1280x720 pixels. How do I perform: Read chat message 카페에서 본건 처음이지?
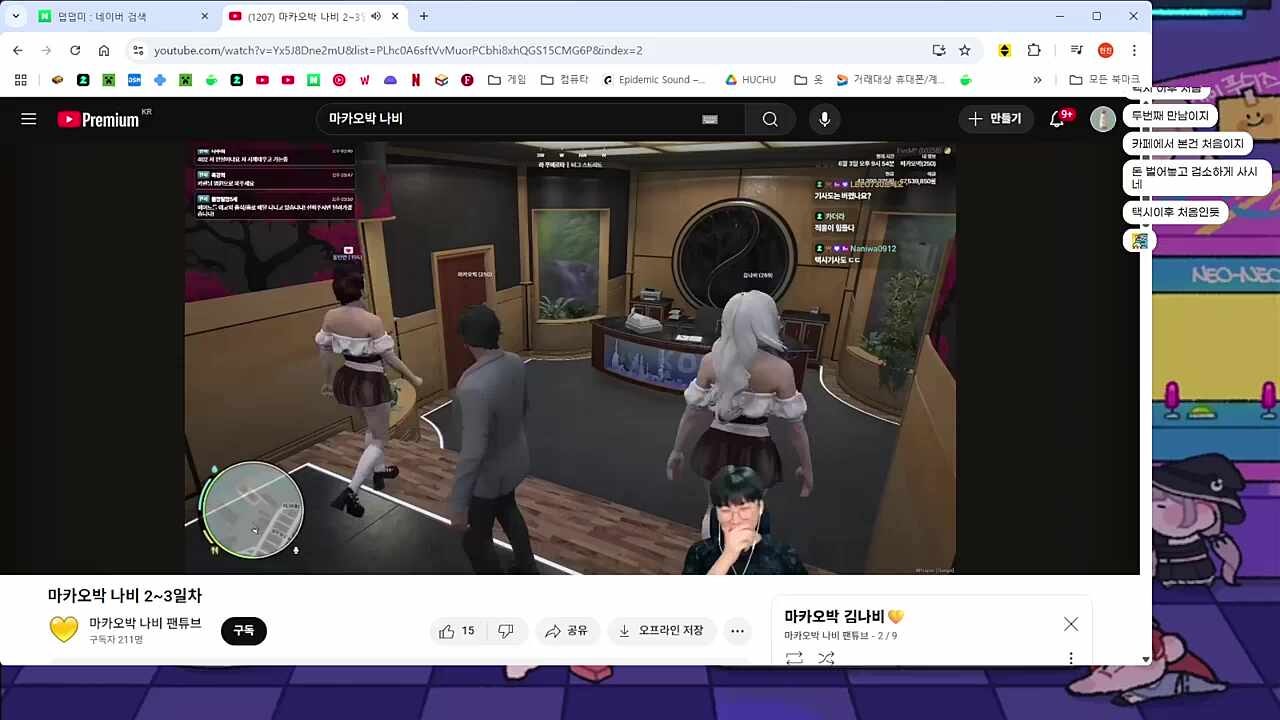1188,144
